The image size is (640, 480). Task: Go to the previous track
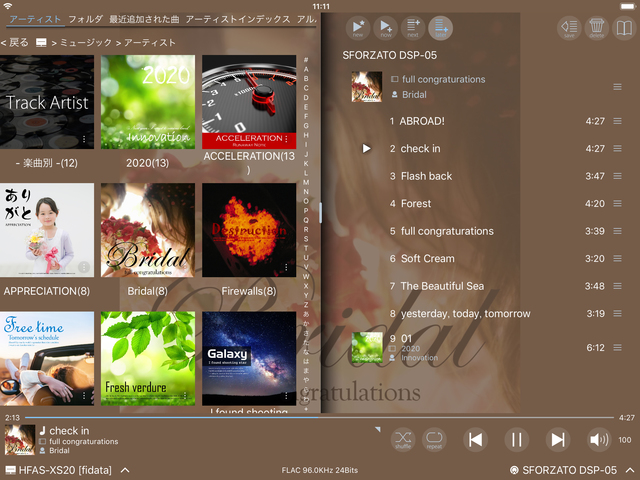[476, 439]
